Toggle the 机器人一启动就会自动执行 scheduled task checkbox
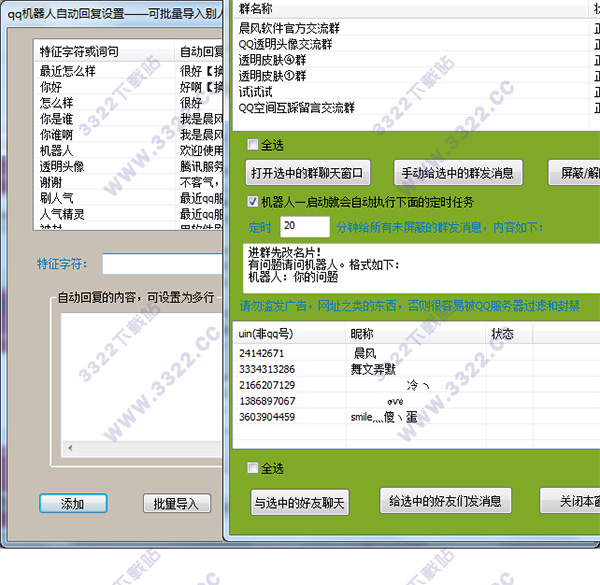Screen dimensions: 600x585 point(252,202)
